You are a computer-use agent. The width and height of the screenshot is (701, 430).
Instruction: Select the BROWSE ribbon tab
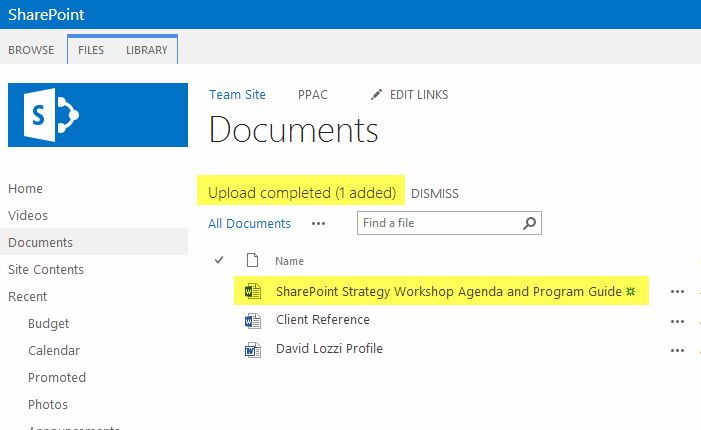(x=31, y=50)
